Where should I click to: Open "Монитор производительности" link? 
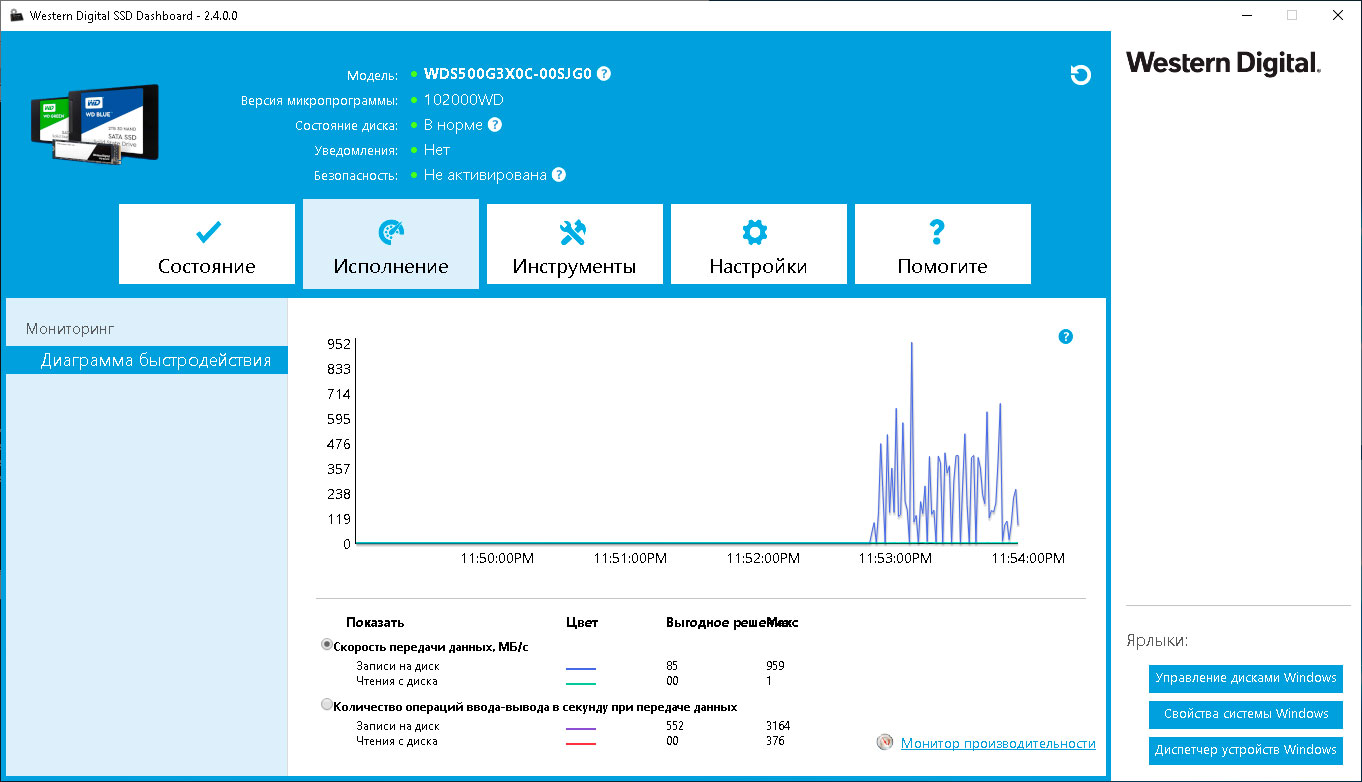(x=998, y=743)
